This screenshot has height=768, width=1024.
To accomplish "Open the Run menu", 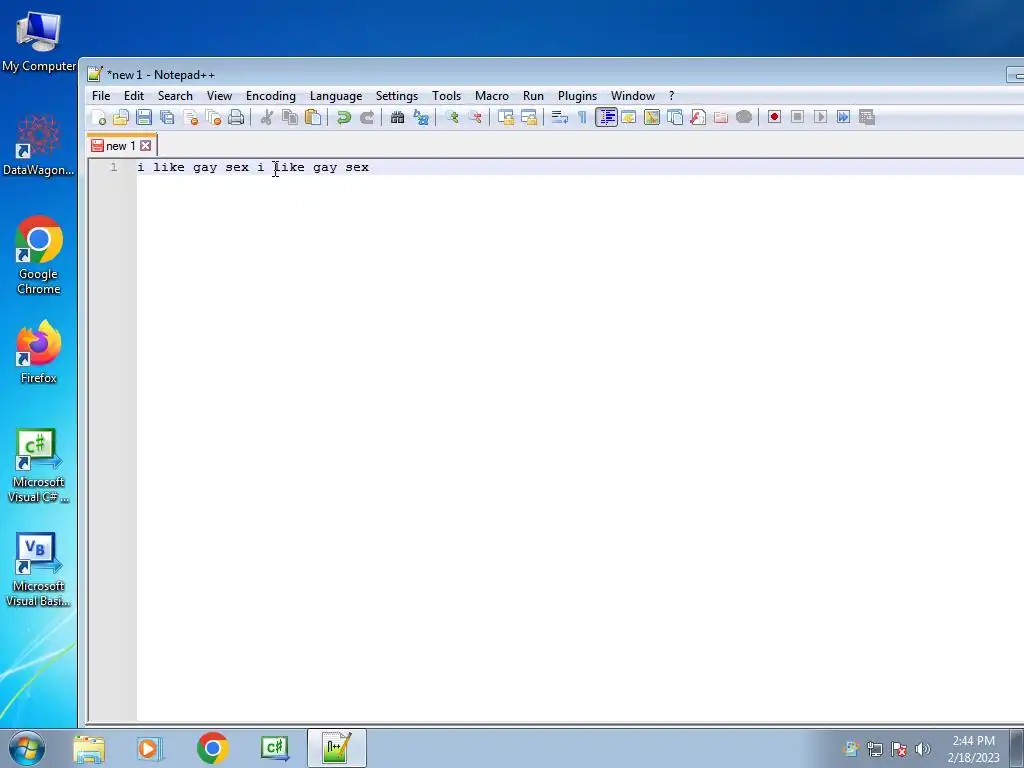I will click(x=533, y=96).
